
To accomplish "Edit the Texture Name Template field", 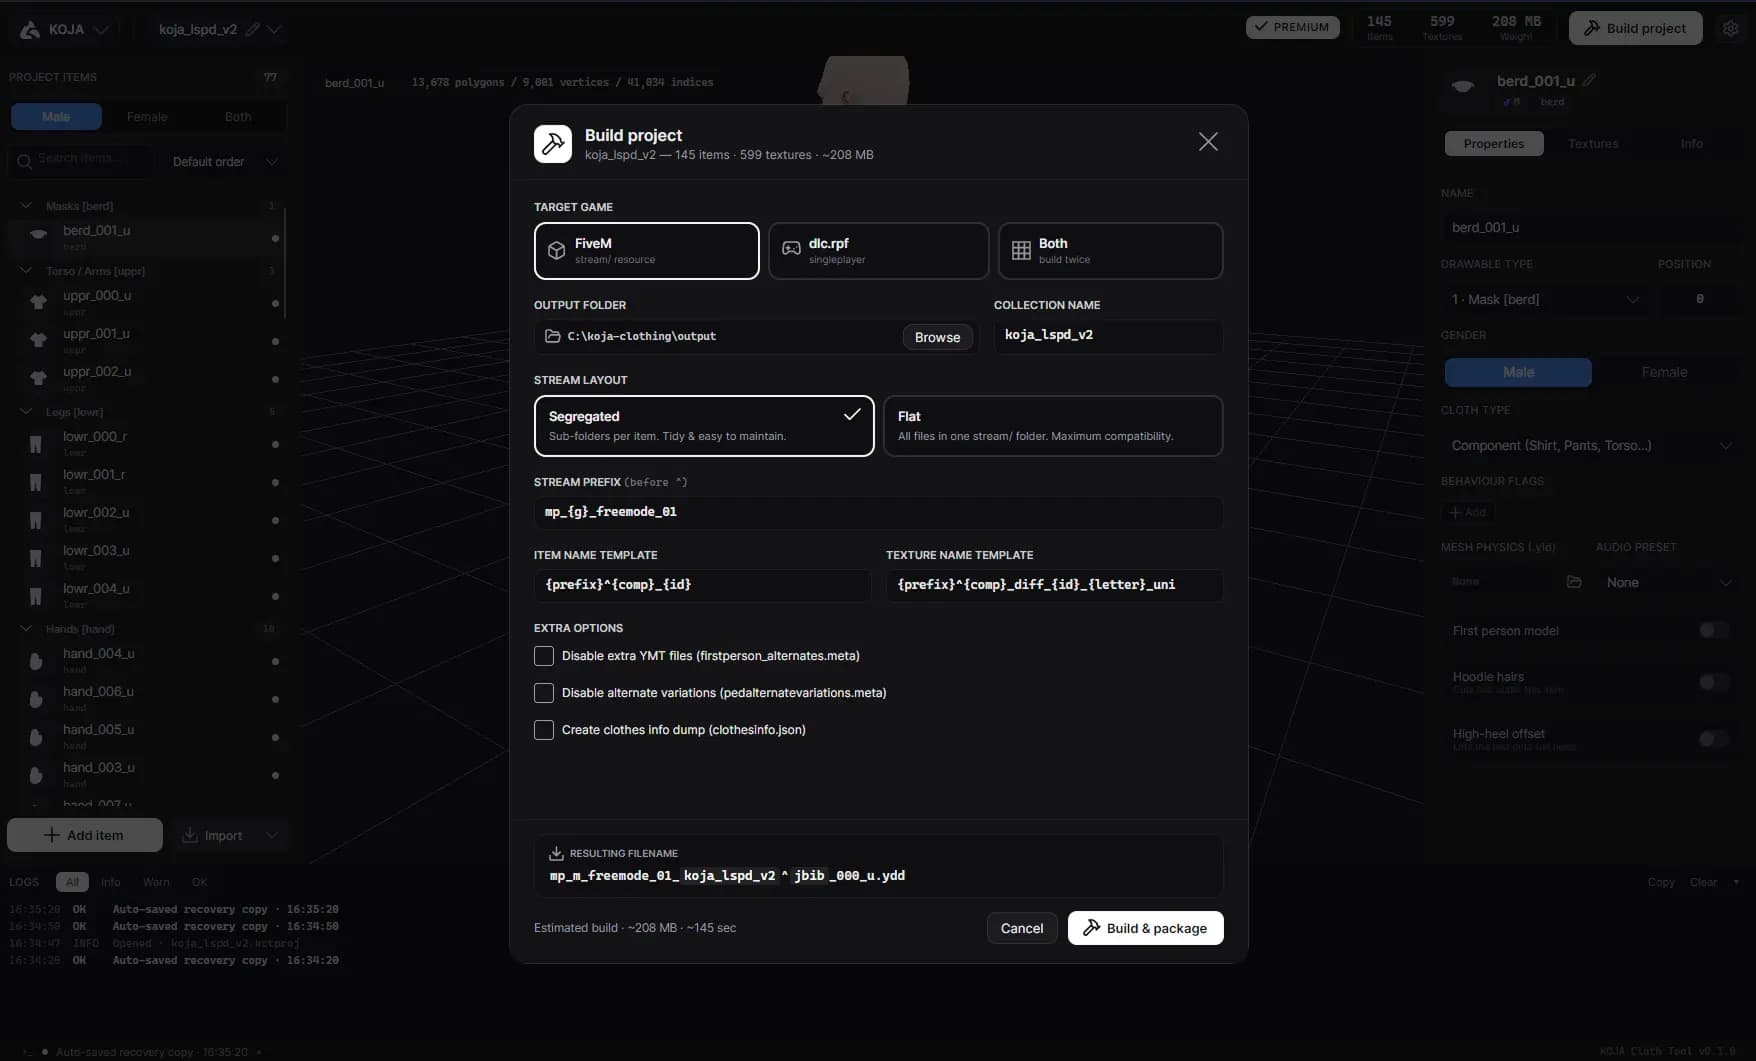I will pos(1054,585).
